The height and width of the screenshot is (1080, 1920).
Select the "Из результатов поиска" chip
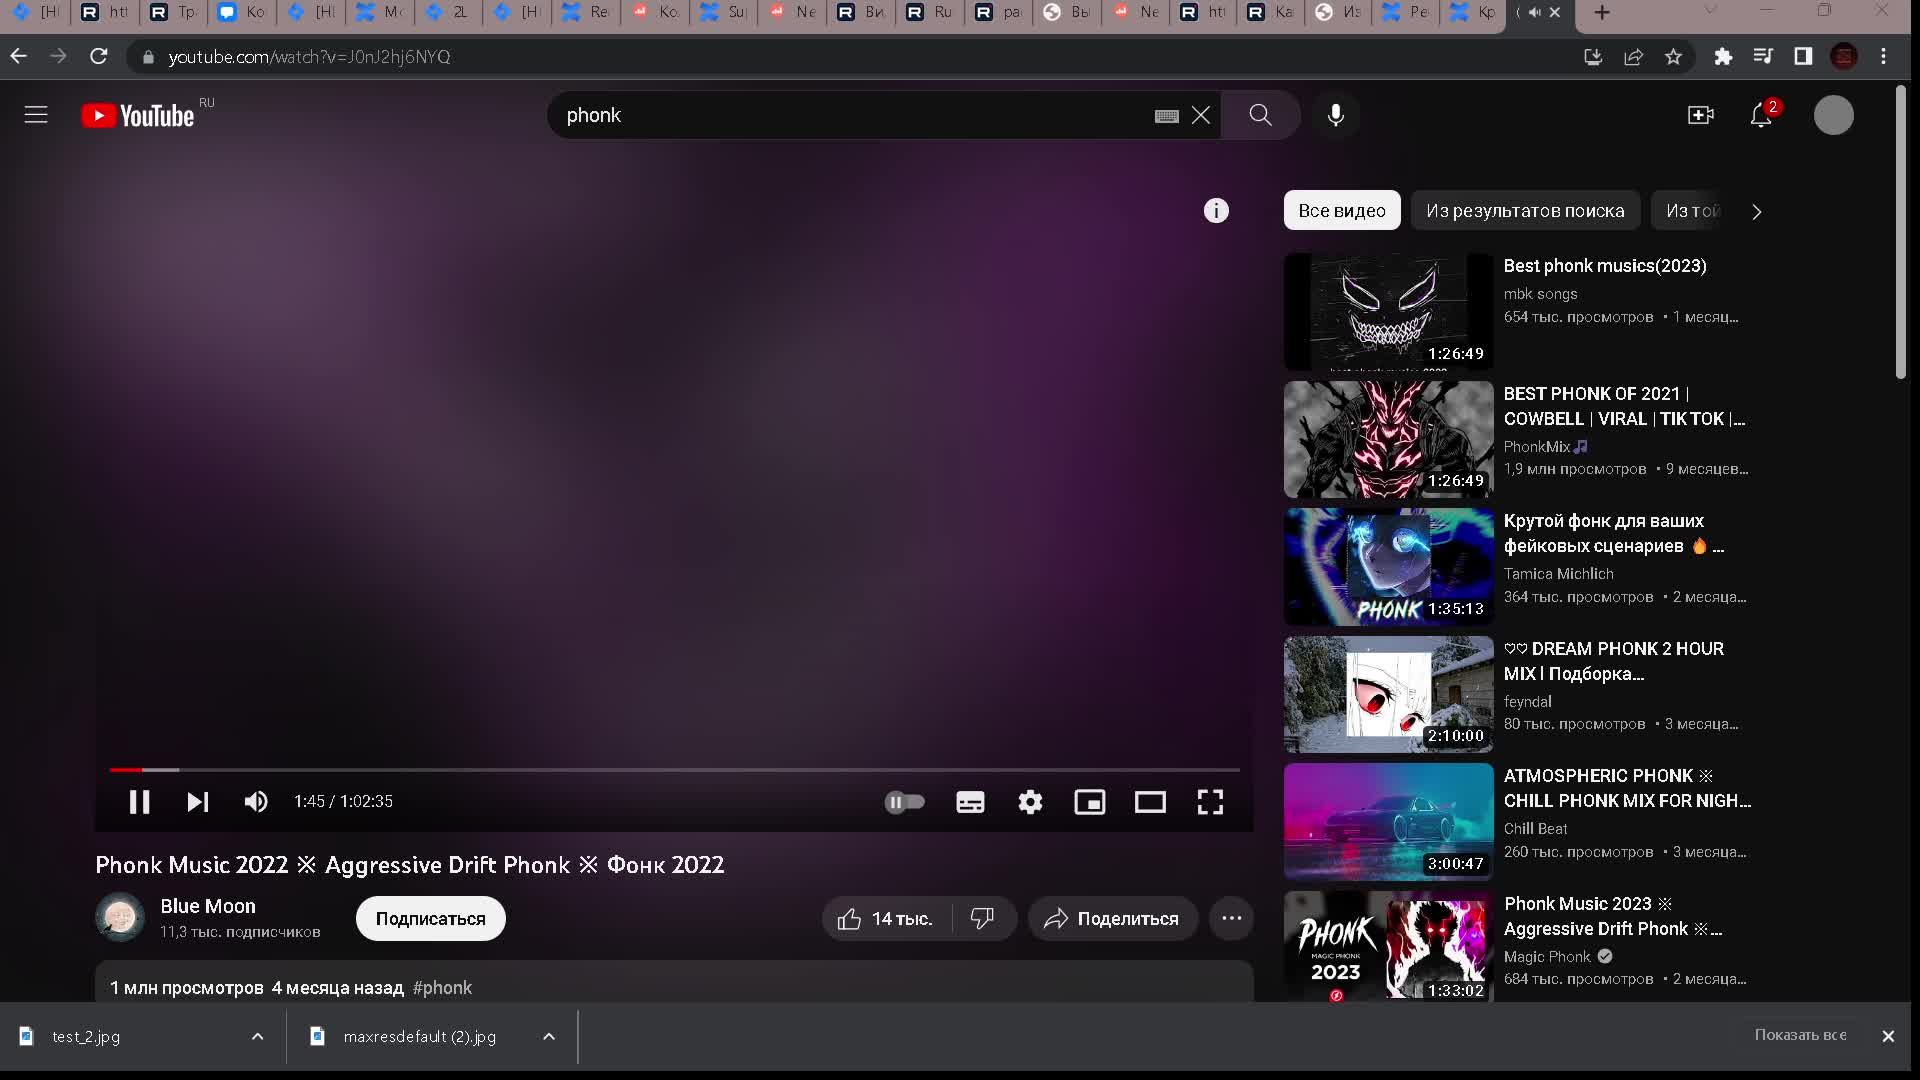[x=1525, y=211]
